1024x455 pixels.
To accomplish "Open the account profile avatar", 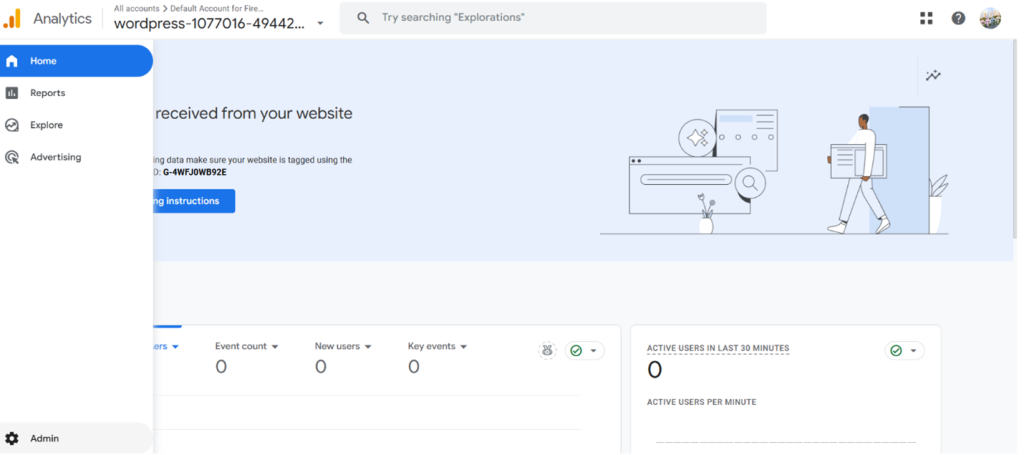I will [x=990, y=18].
